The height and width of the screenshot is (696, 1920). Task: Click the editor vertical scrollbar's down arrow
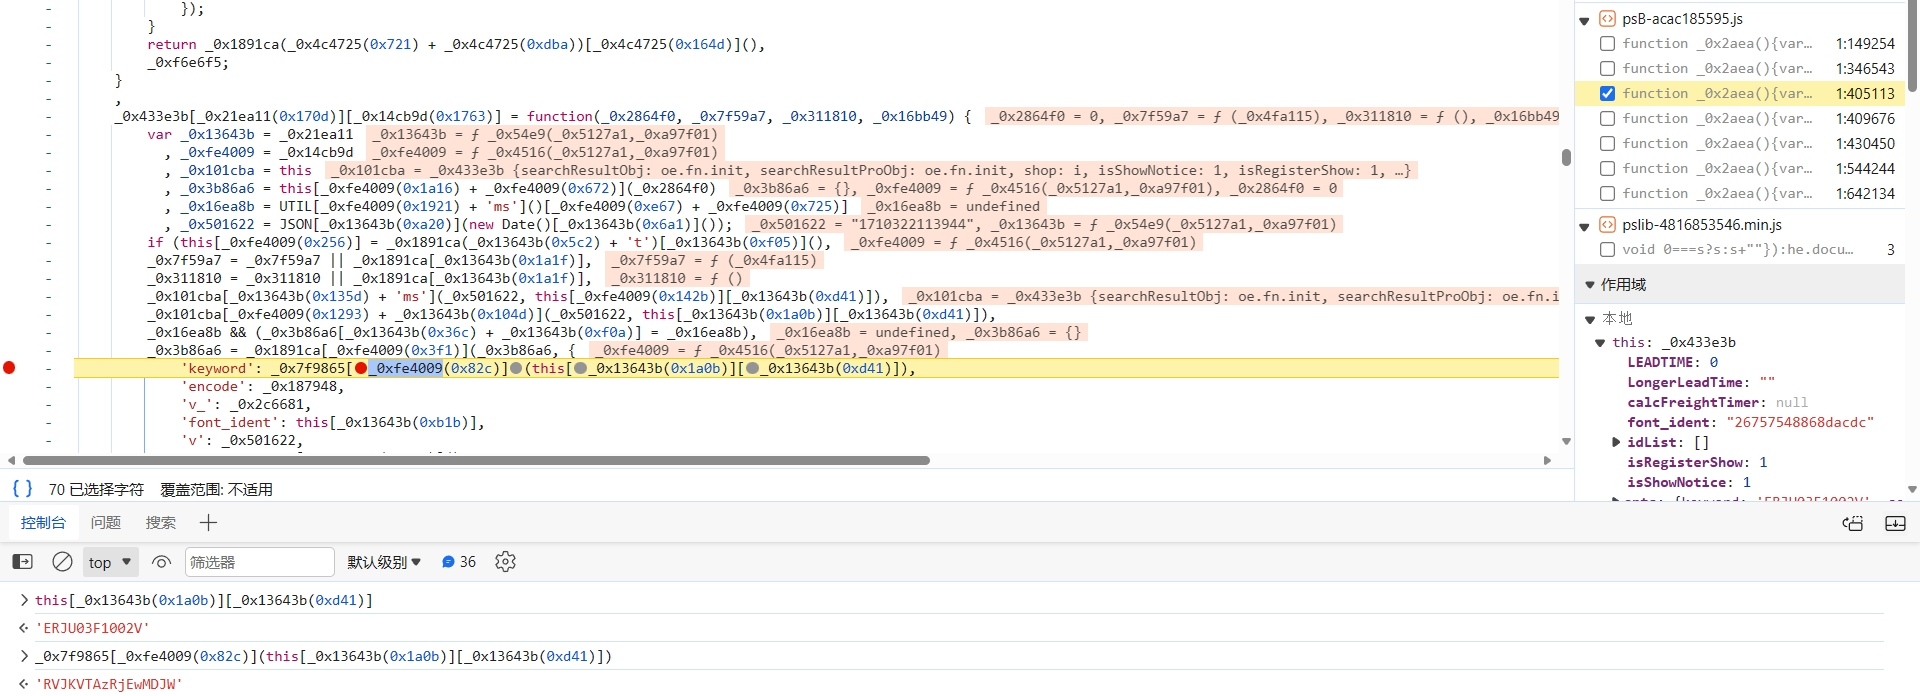[1566, 441]
